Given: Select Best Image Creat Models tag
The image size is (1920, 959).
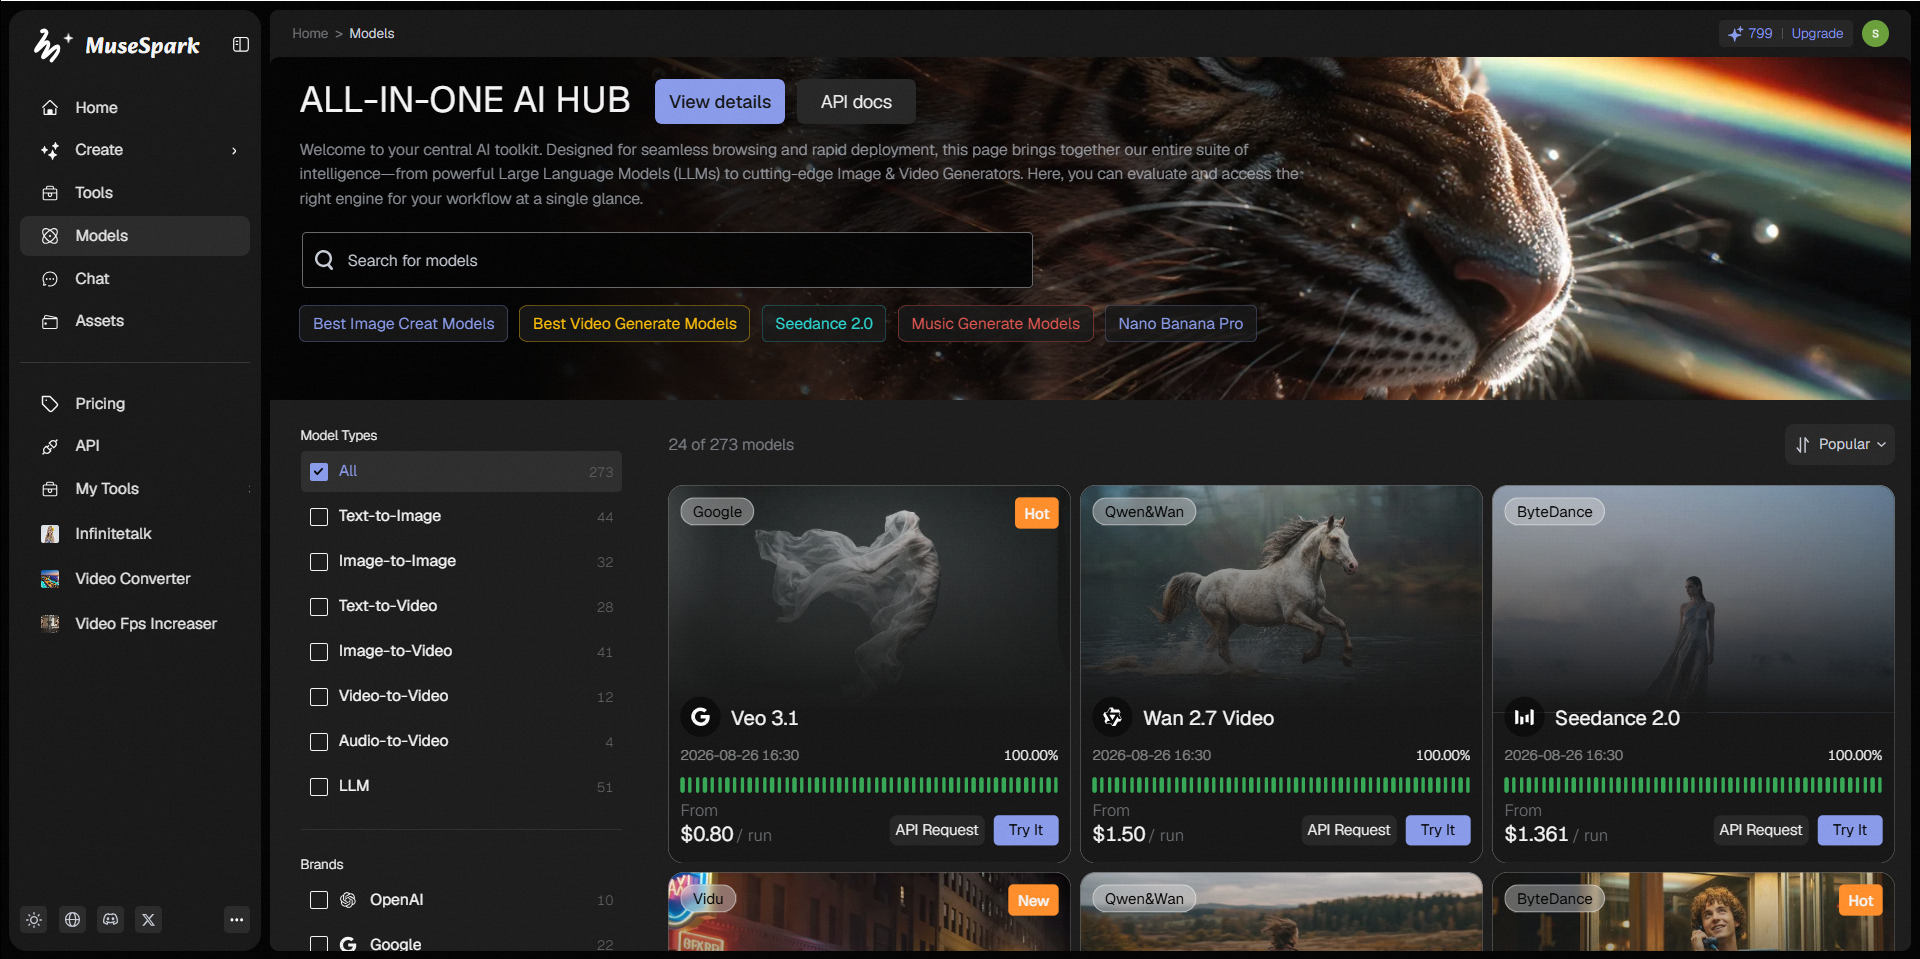Looking at the screenshot, I should (404, 324).
